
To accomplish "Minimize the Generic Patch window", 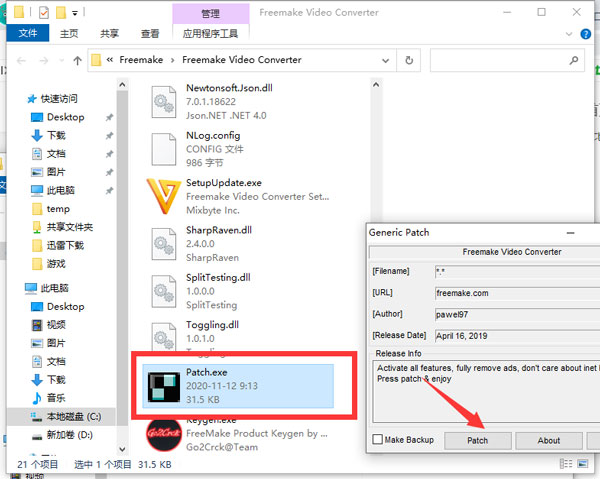I will point(571,233).
